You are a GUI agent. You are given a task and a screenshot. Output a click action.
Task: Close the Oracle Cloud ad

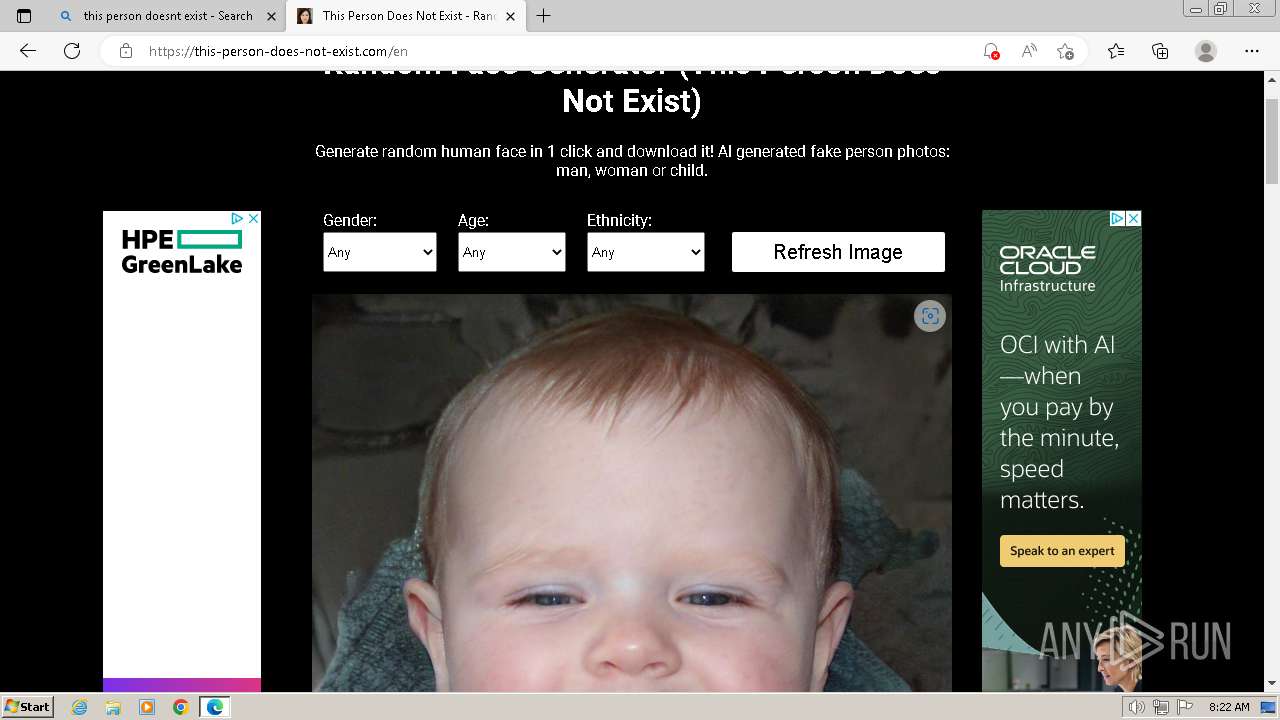1134,218
